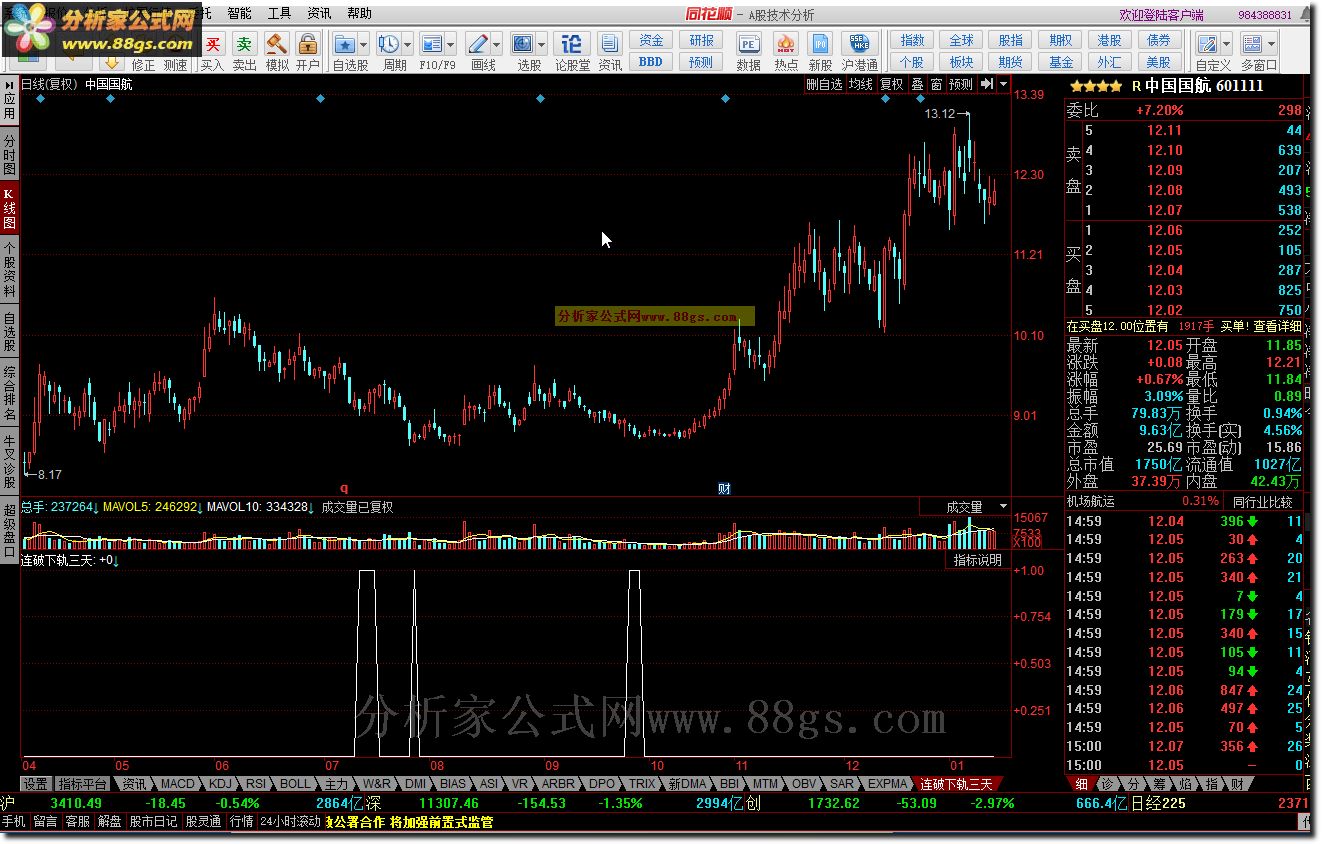Screen dimensions: 1322x844
Task: Open the 帮助 menu
Action: 359,13
